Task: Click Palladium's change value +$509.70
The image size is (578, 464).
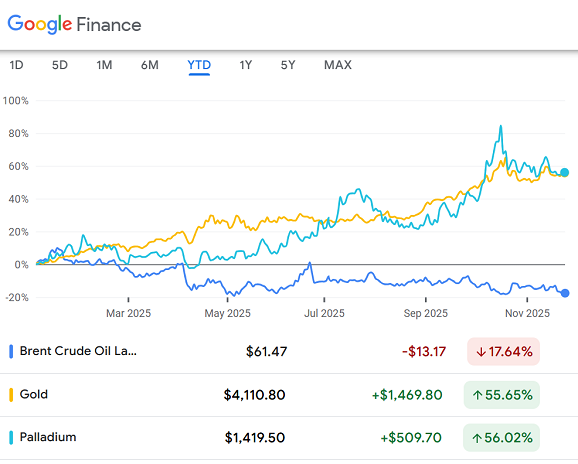Action: 411,438
